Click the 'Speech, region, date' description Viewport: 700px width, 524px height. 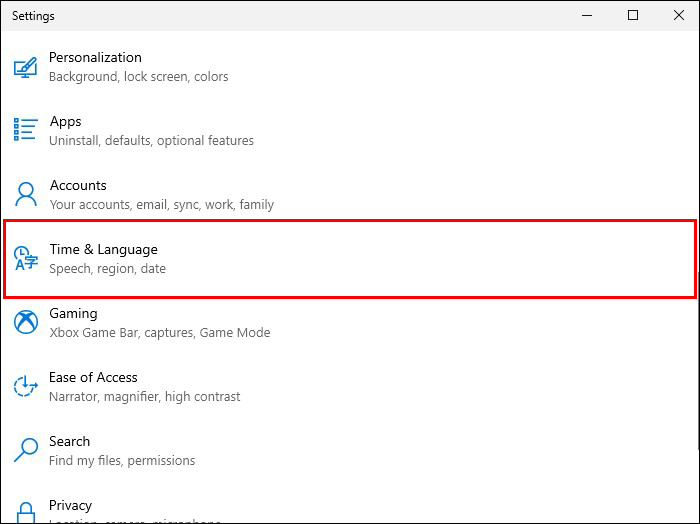107,269
